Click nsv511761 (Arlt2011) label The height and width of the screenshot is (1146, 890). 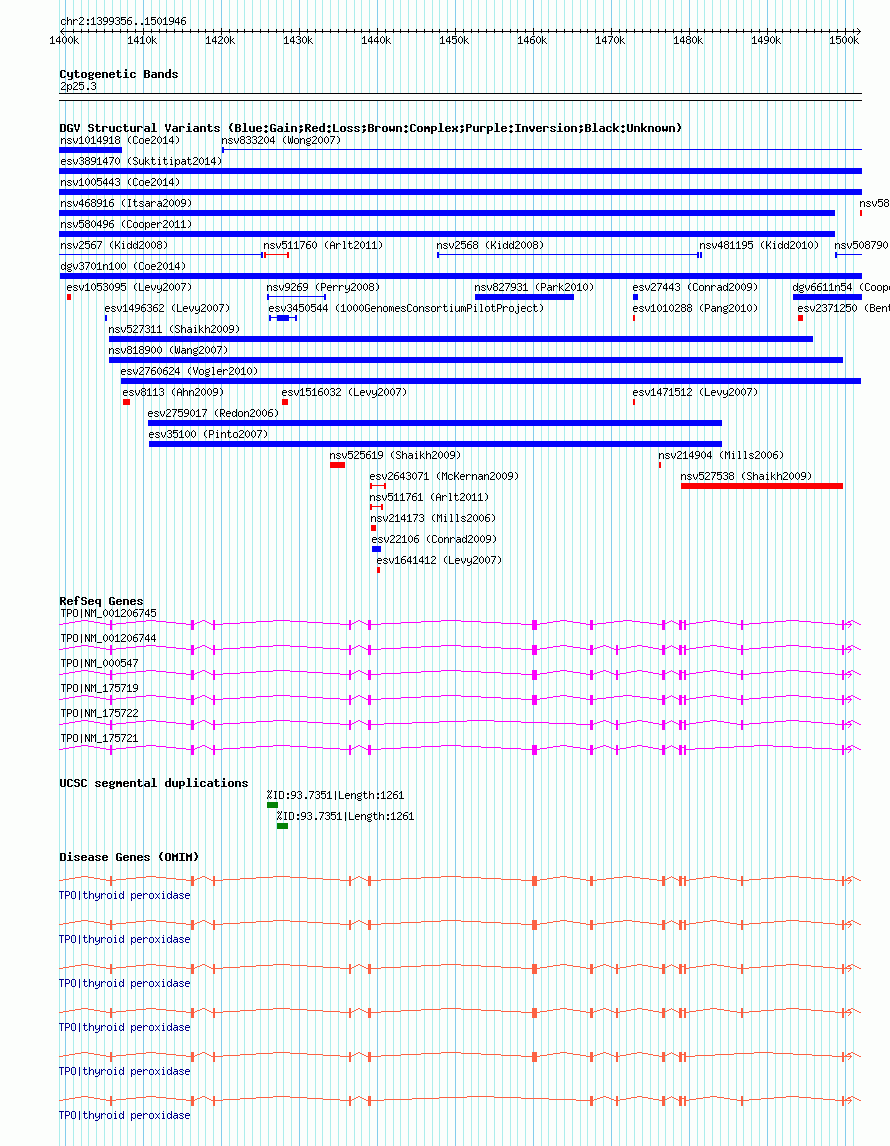tap(429, 498)
